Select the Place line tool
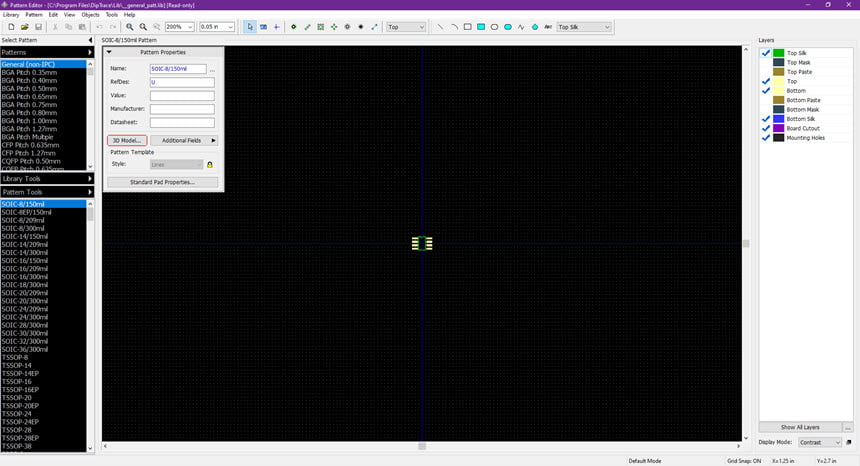The image size is (860, 466). click(x=440, y=27)
